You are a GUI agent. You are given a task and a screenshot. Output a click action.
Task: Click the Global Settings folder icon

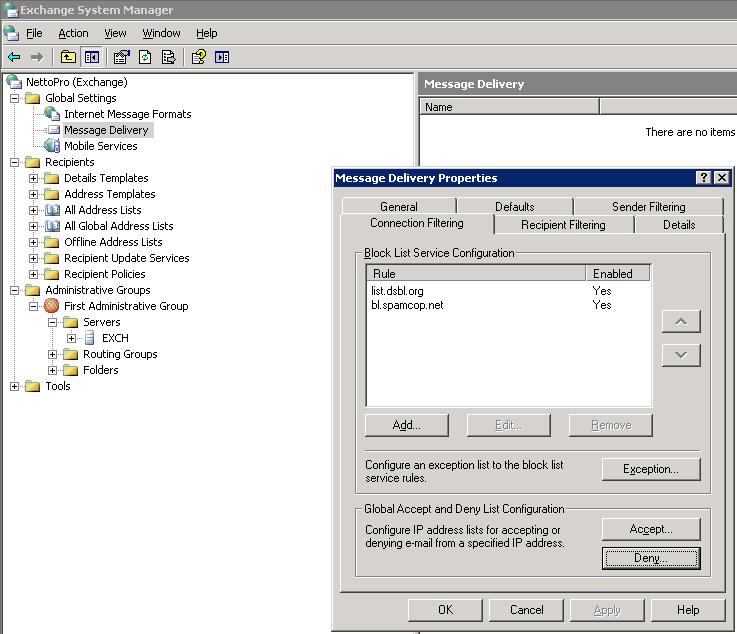pyautogui.click(x=32, y=98)
